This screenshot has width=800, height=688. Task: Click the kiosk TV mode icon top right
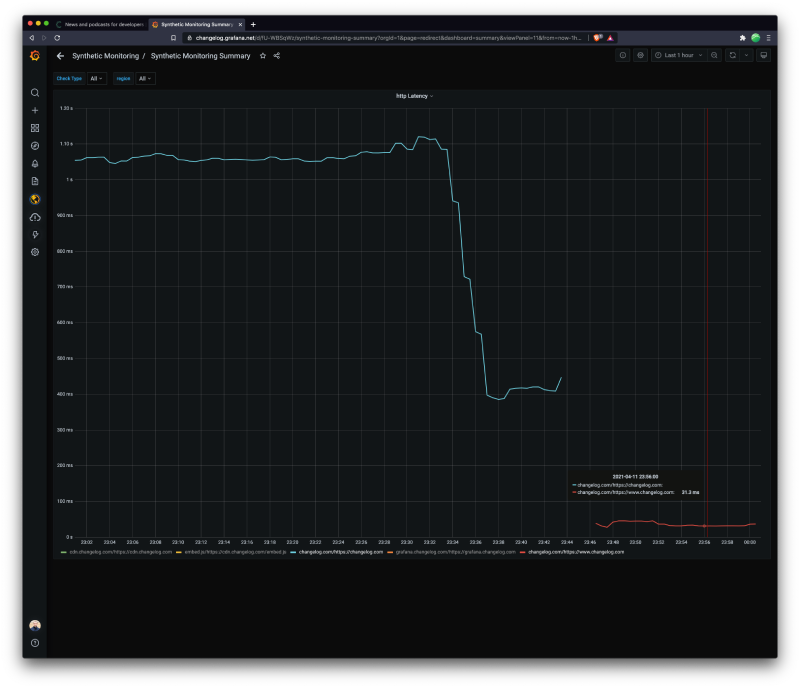[x=763, y=56]
